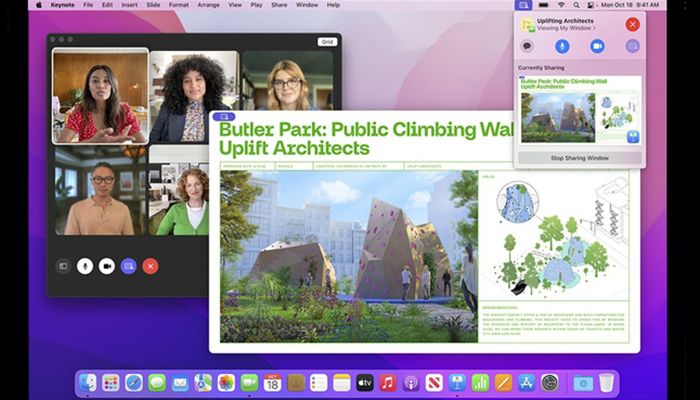Click the shared Keynote window preview thumbnail
This screenshot has height=400, width=700.
pos(579,110)
